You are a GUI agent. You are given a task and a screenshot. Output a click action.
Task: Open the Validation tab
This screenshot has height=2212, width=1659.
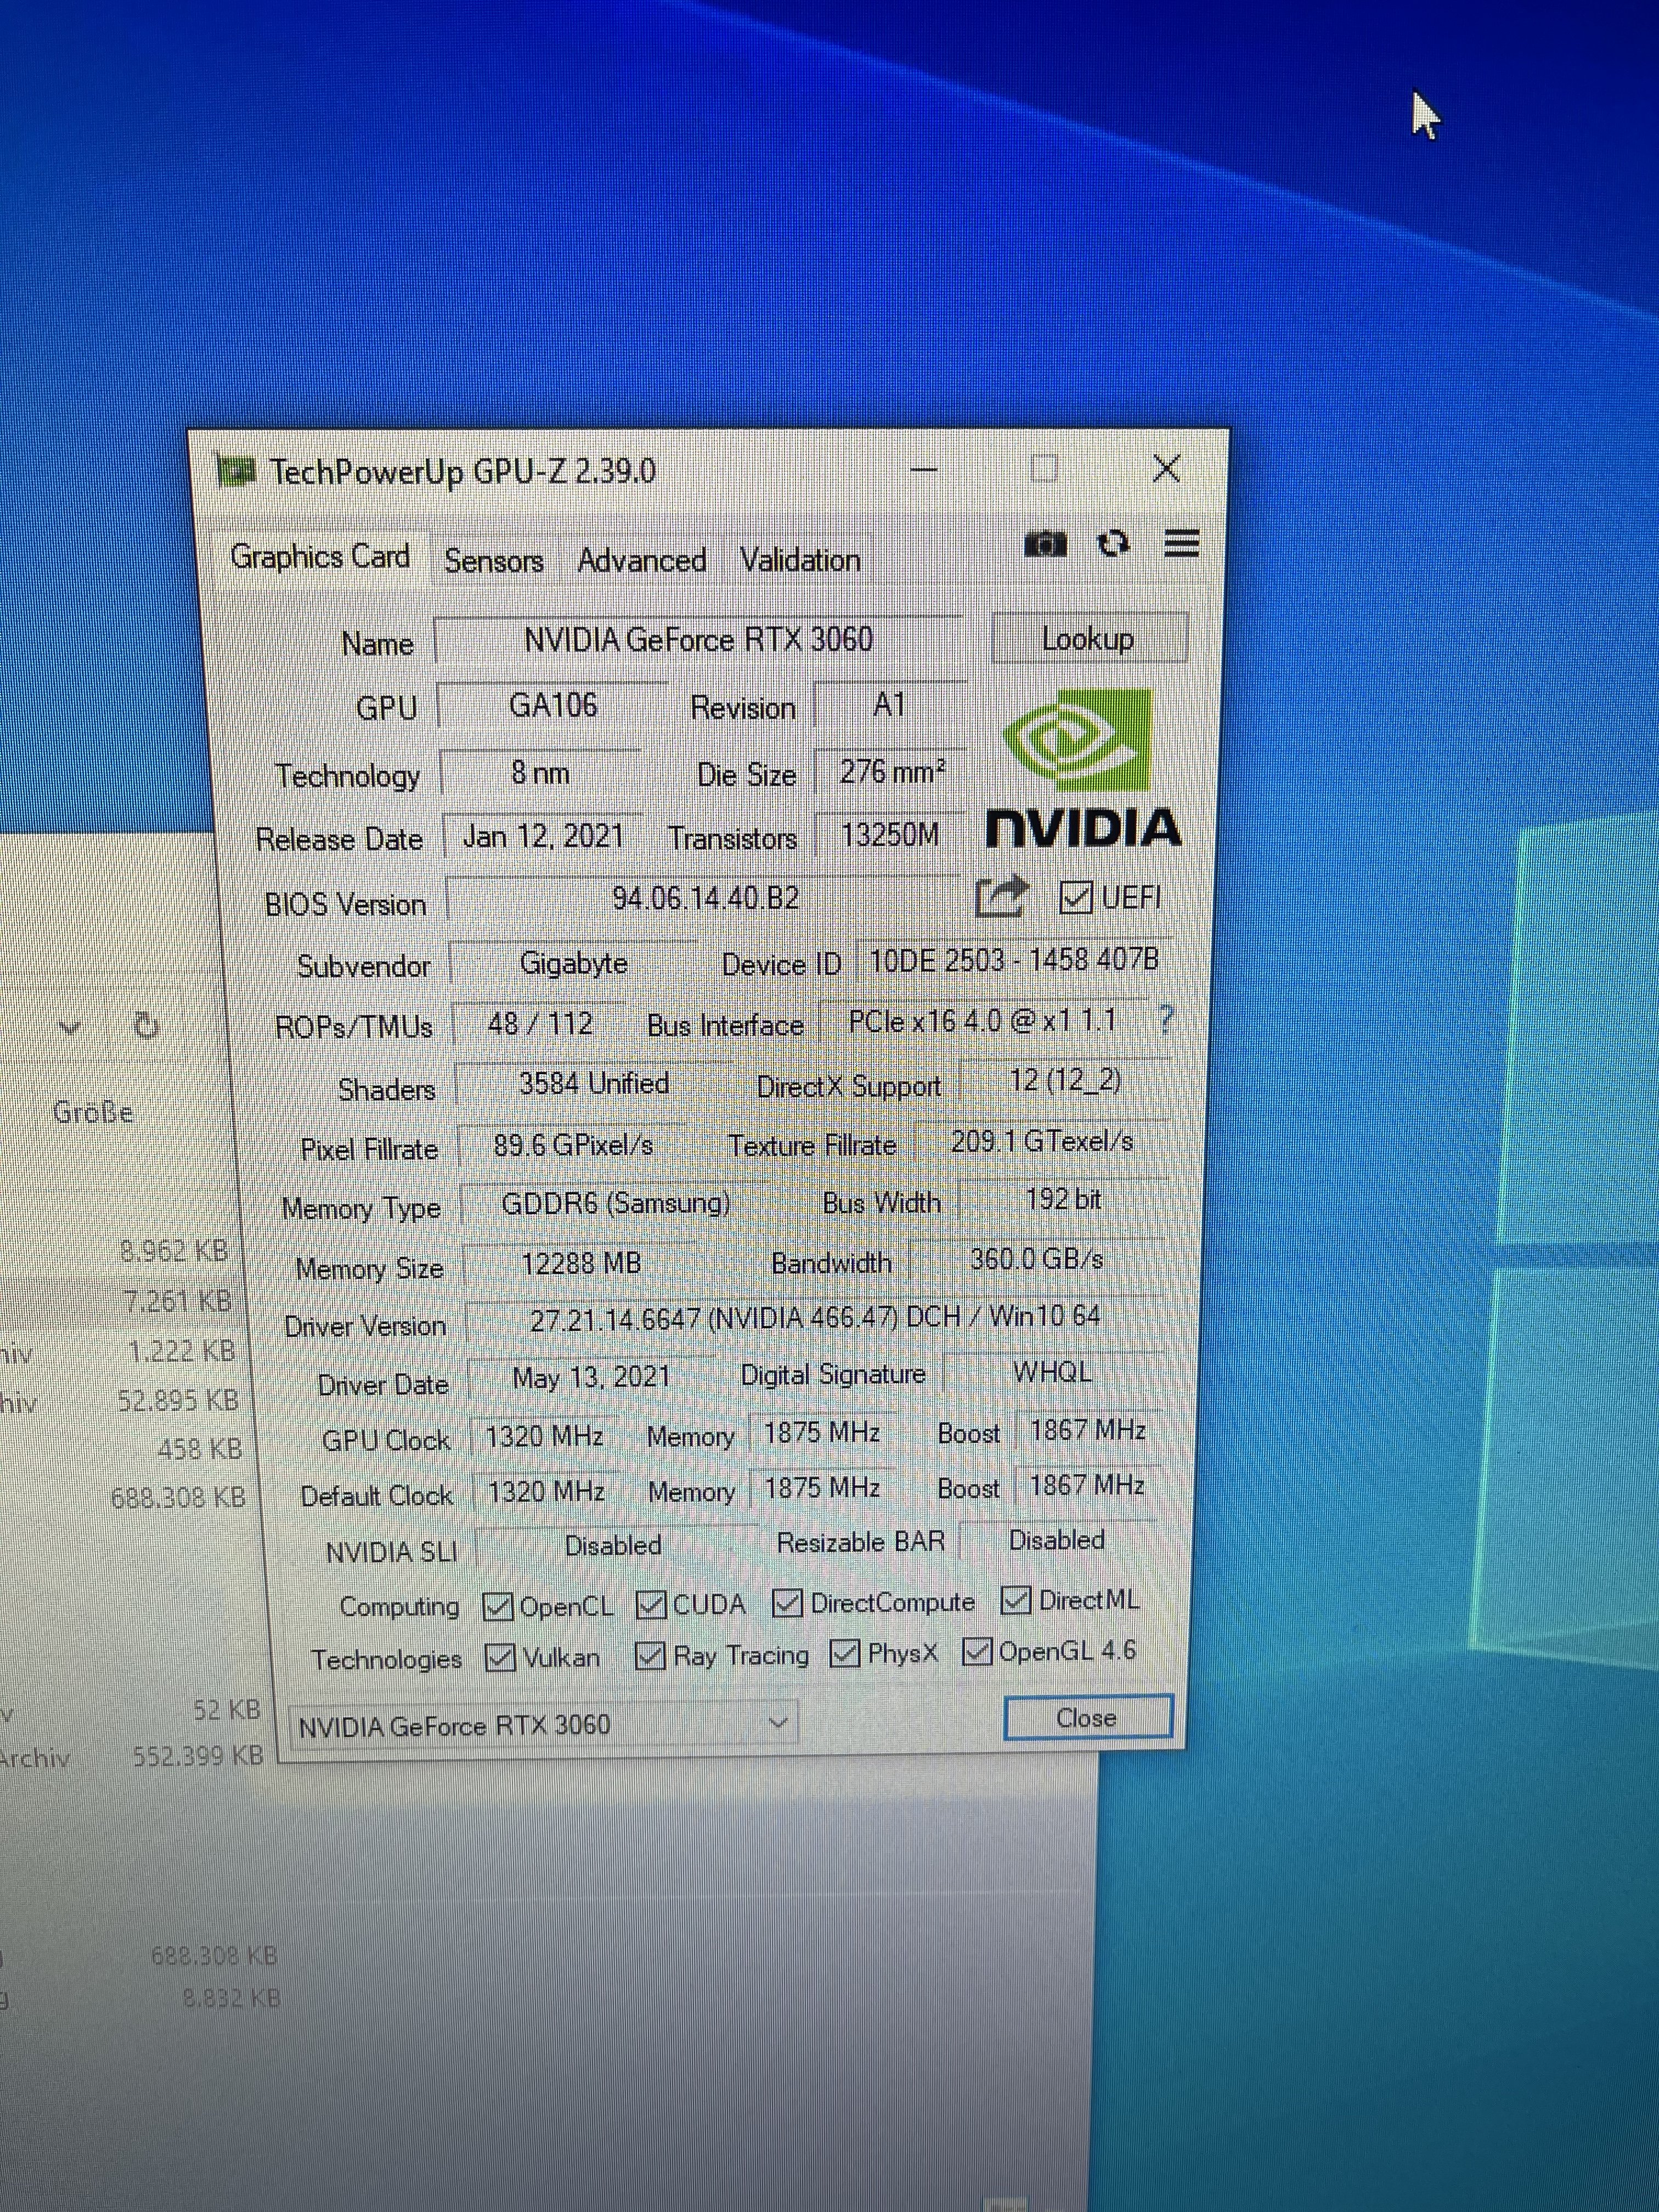click(x=799, y=560)
